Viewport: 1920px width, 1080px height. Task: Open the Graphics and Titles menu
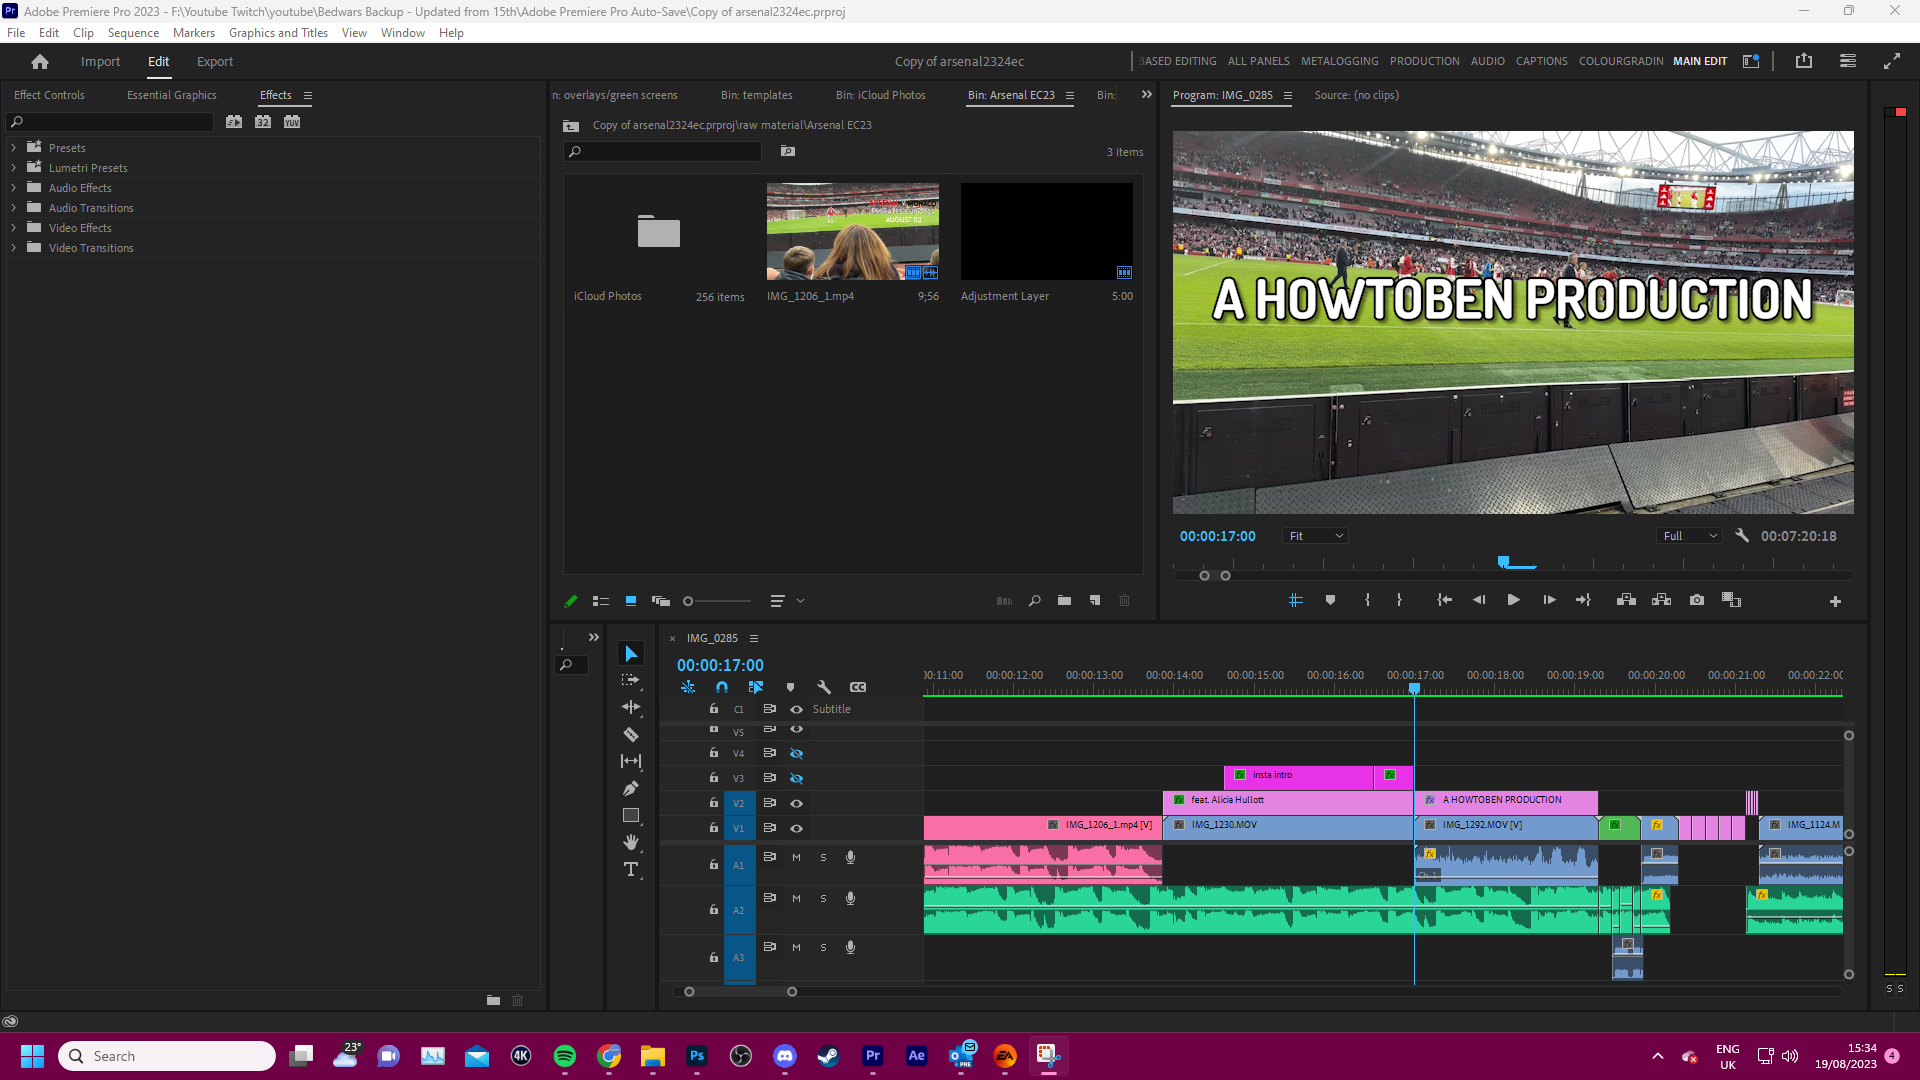coord(278,33)
